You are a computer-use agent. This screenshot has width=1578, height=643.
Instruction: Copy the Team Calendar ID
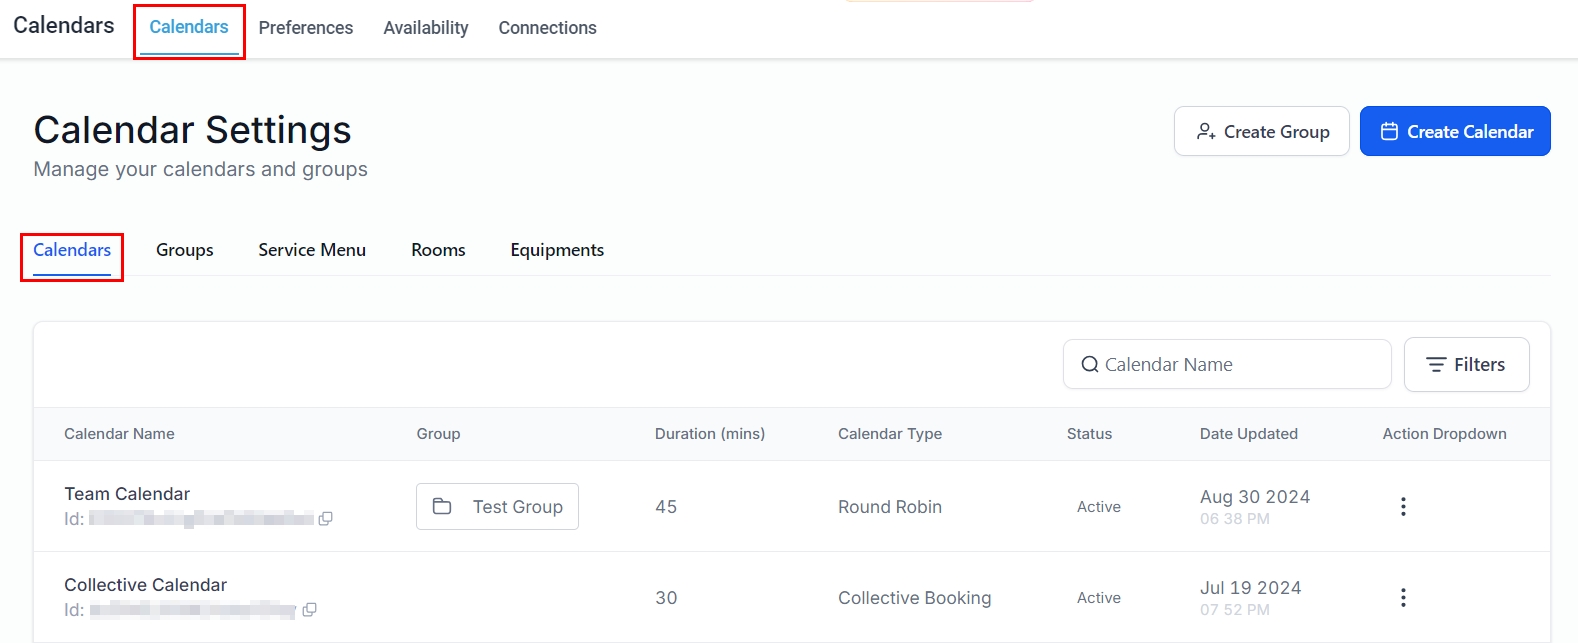pyautogui.click(x=325, y=519)
